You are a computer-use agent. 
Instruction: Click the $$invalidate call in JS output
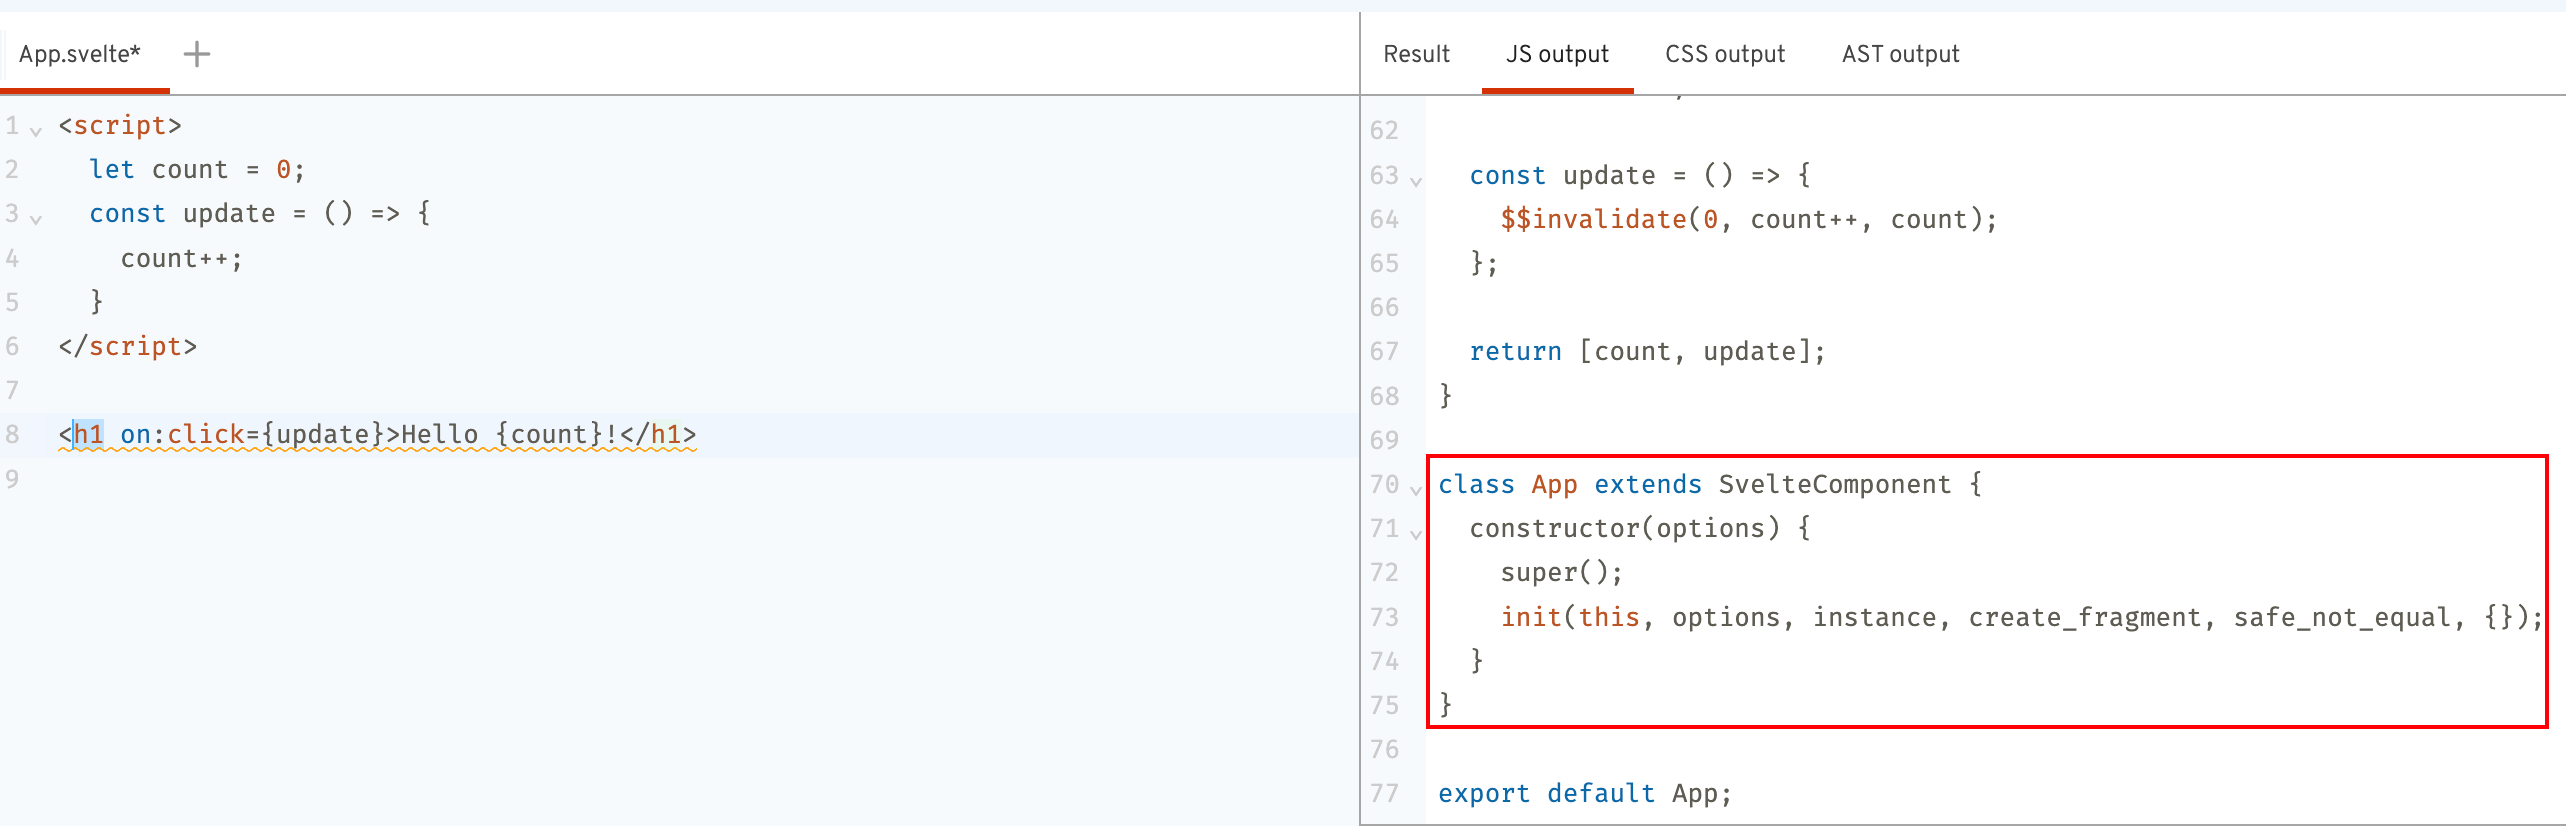coord(1593,220)
